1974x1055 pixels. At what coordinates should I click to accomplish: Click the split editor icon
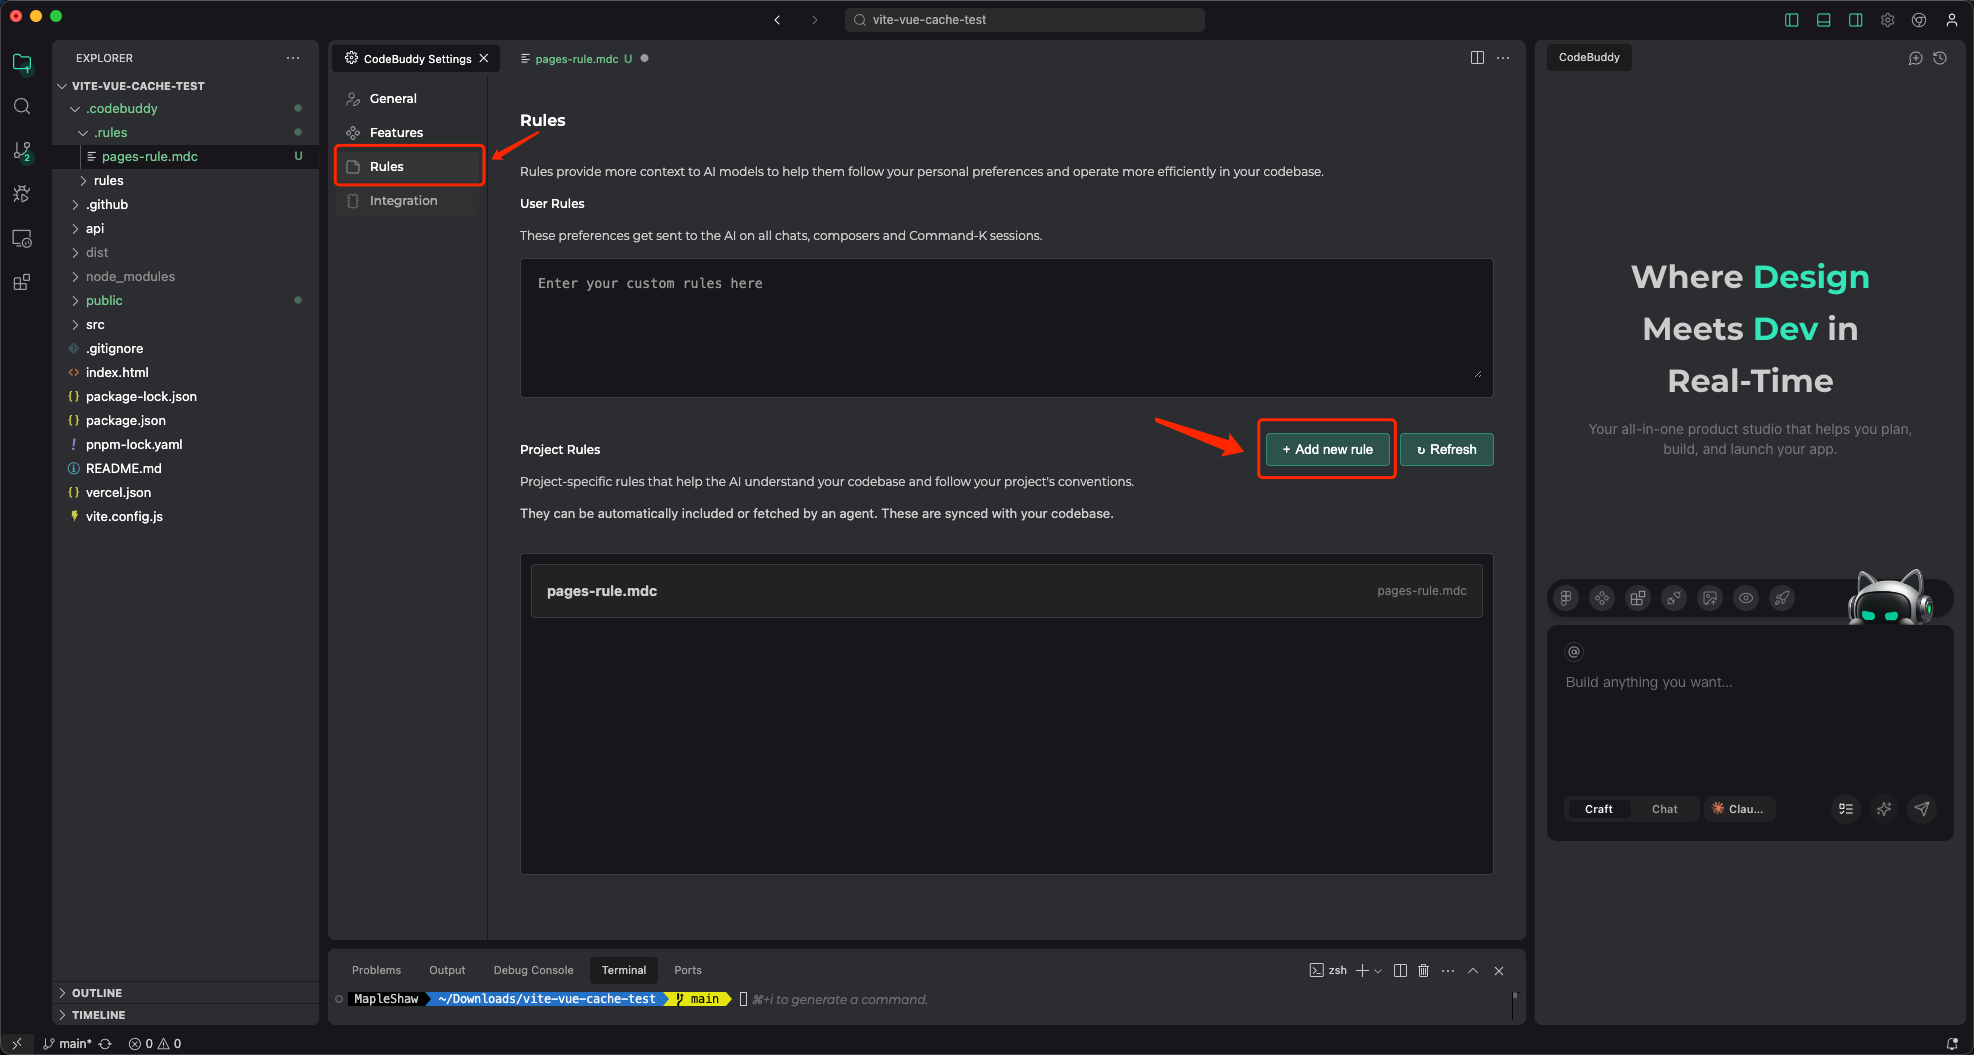(1477, 58)
